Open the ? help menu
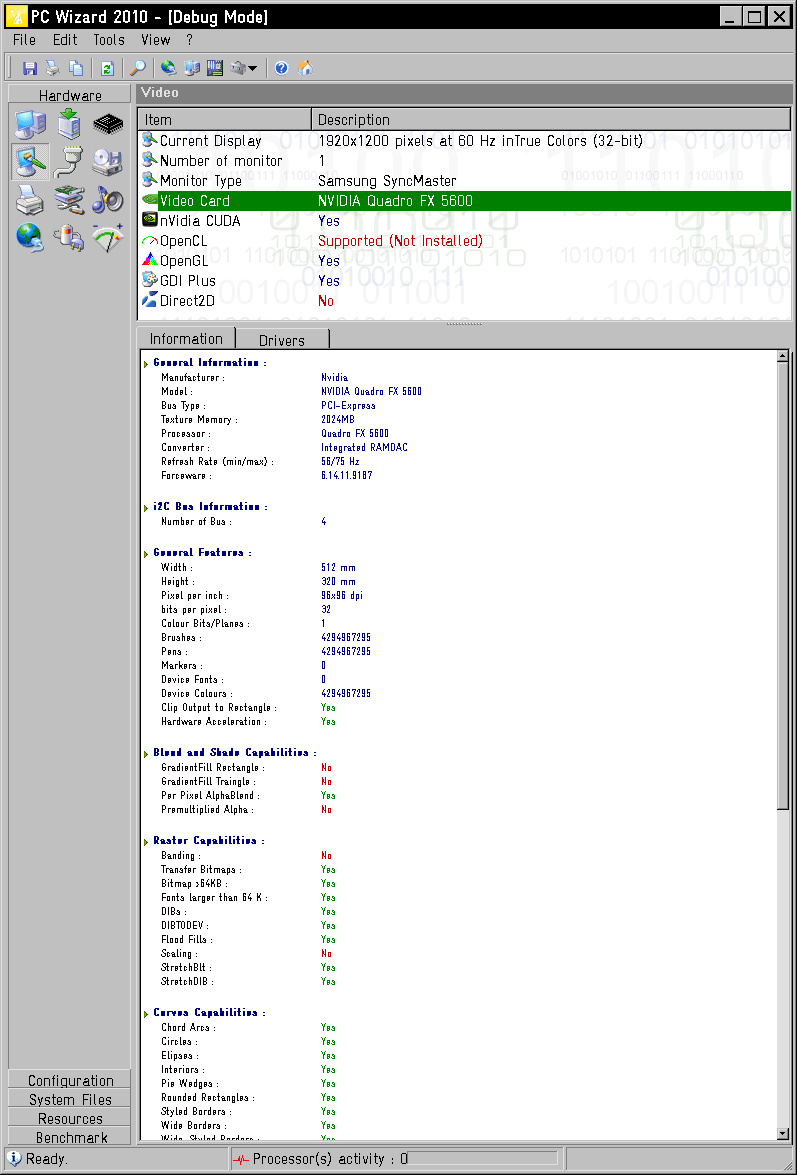This screenshot has height=1175, width=797. (190, 40)
